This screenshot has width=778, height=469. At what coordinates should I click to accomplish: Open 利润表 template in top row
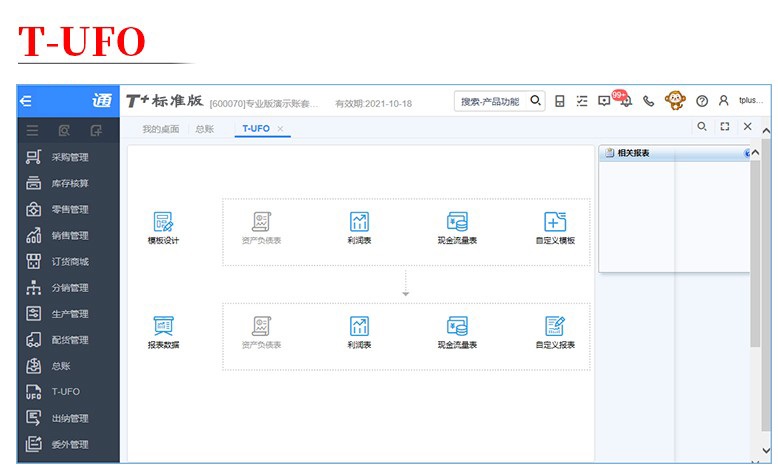[x=359, y=228]
